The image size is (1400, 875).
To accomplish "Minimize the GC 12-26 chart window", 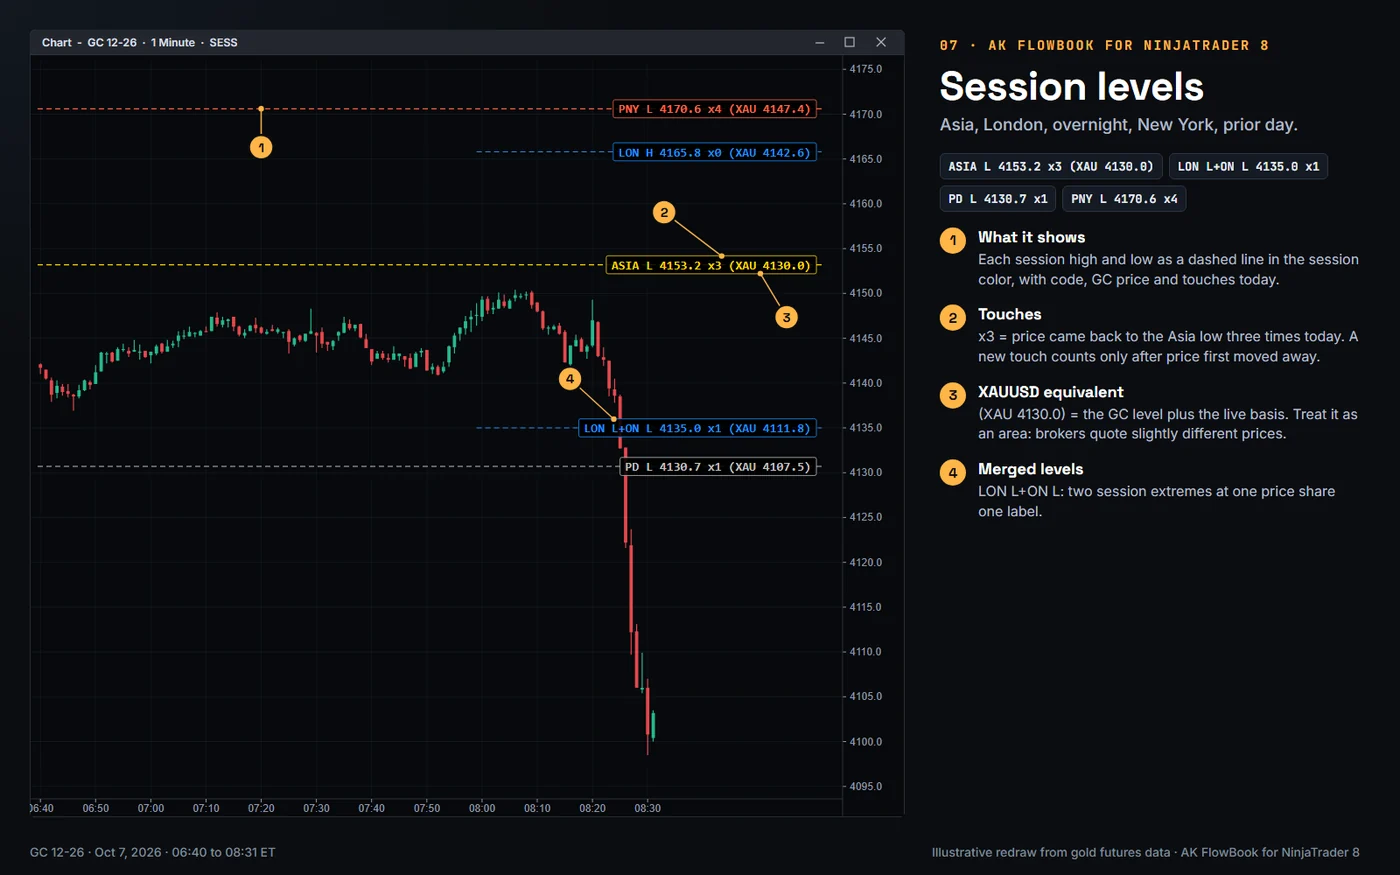I will (x=820, y=42).
